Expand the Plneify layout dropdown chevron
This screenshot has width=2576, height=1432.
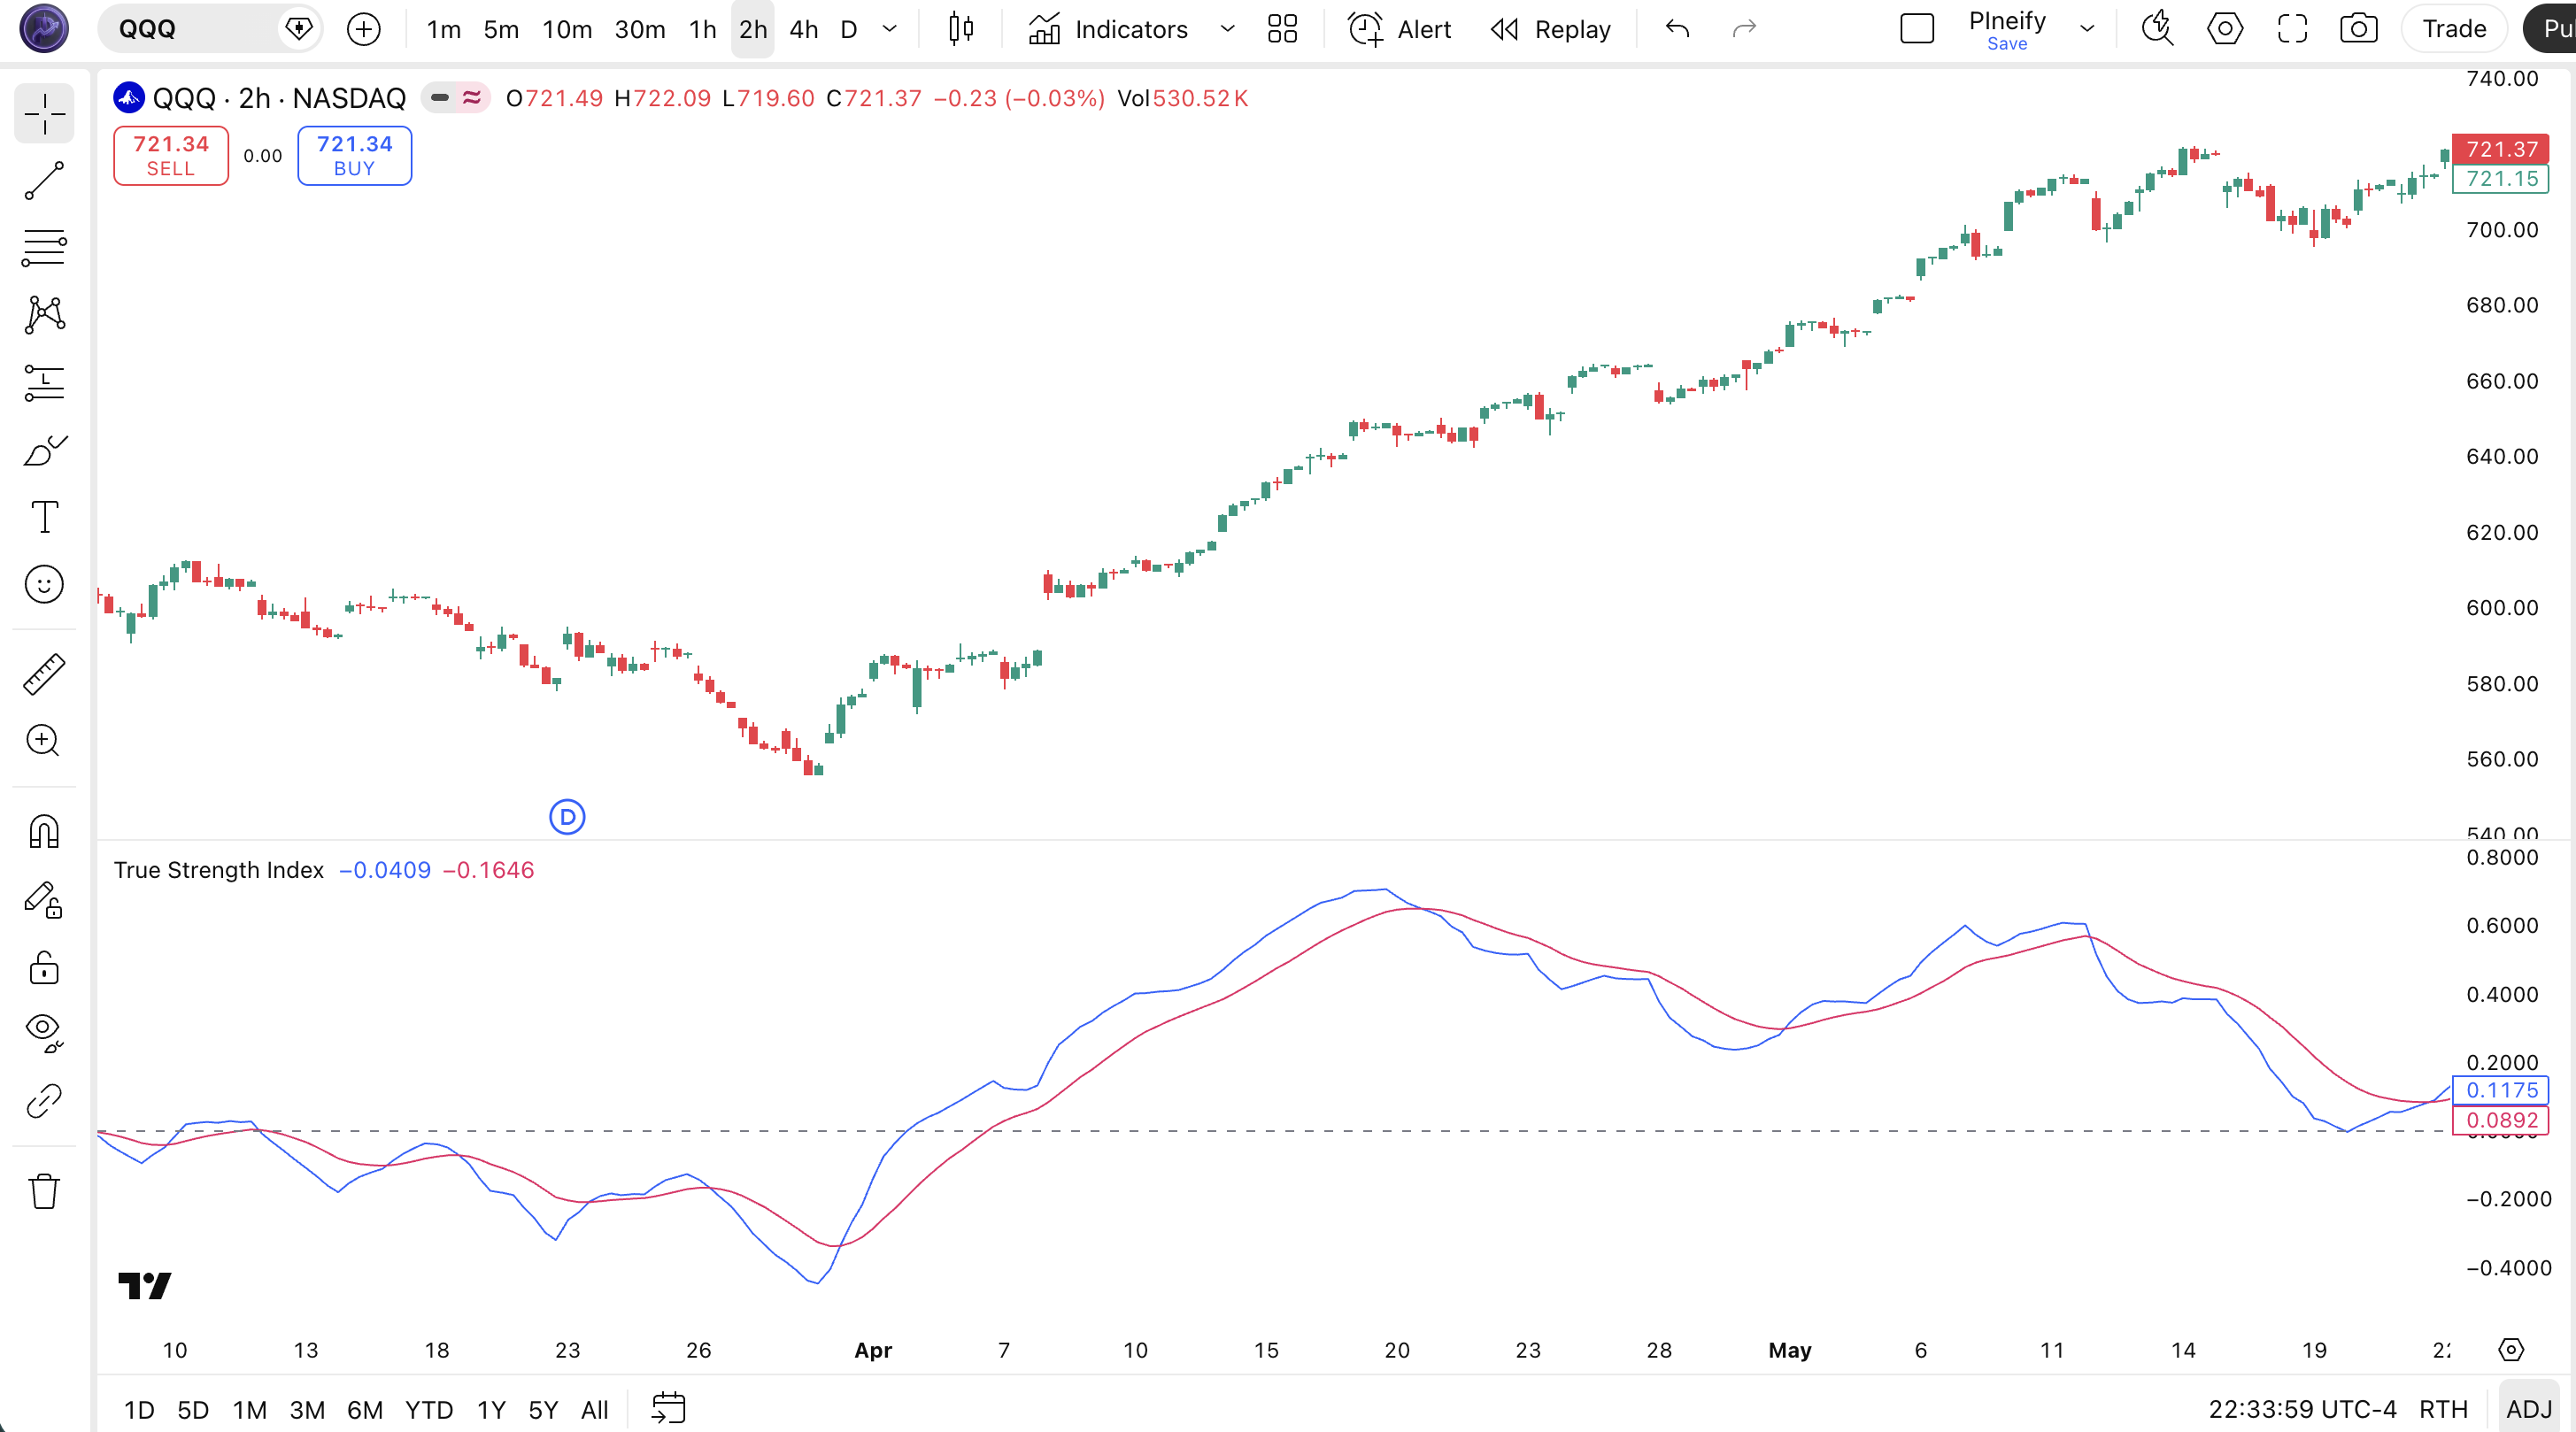[x=2087, y=29]
